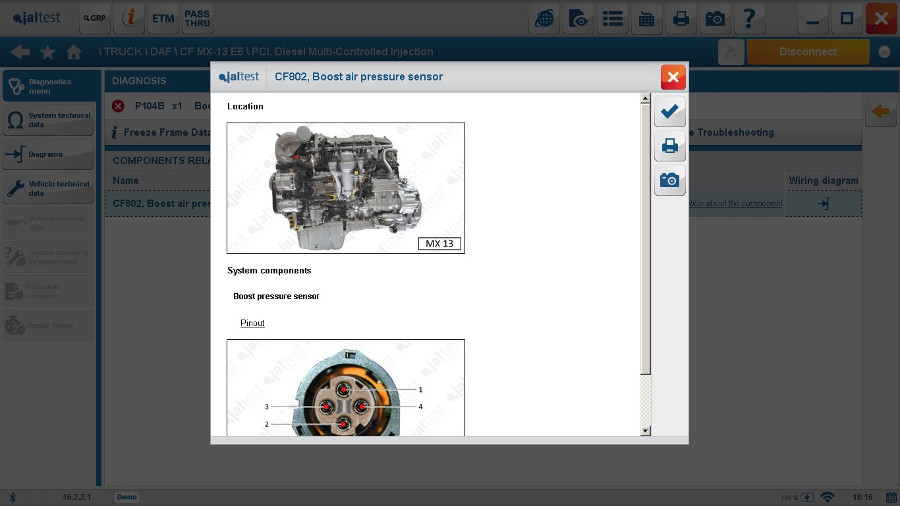Open the list view icon
The height and width of the screenshot is (506, 900).
click(612, 19)
